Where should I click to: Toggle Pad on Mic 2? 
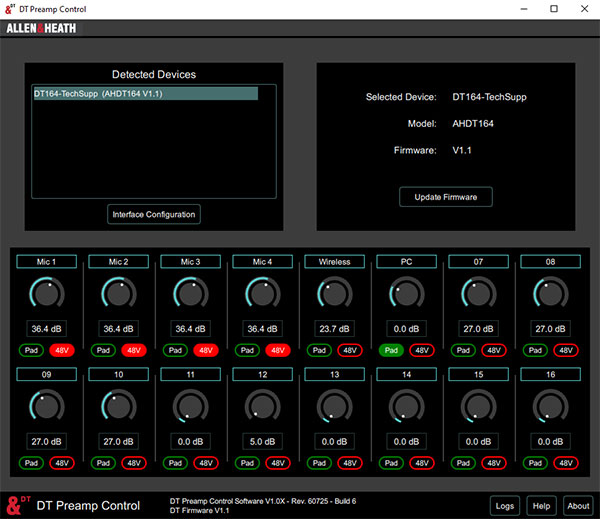103,350
